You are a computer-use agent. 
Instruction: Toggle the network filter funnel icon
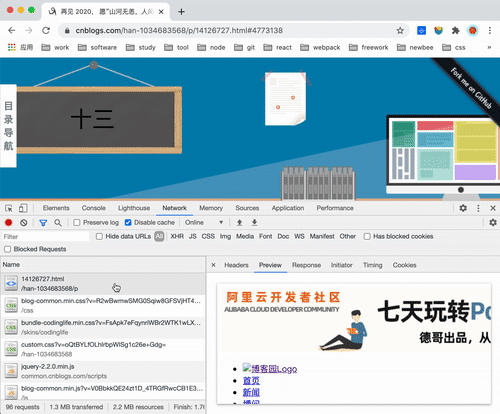(x=43, y=223)
